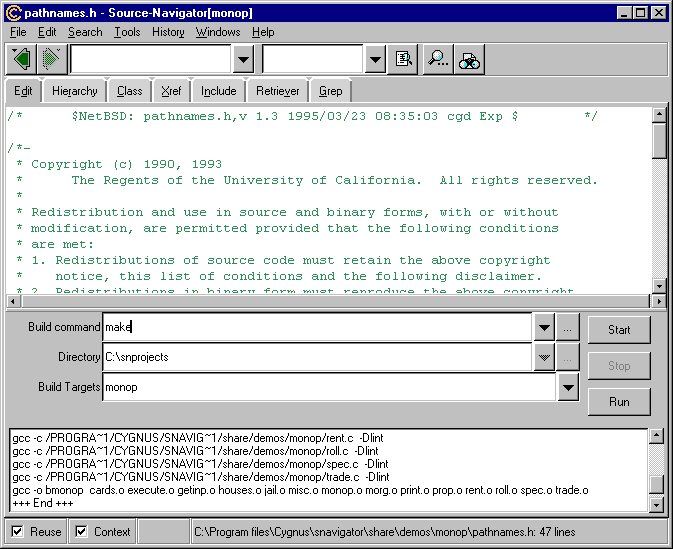Open the Tools menu
673x549 pixels.
point(127,32)
